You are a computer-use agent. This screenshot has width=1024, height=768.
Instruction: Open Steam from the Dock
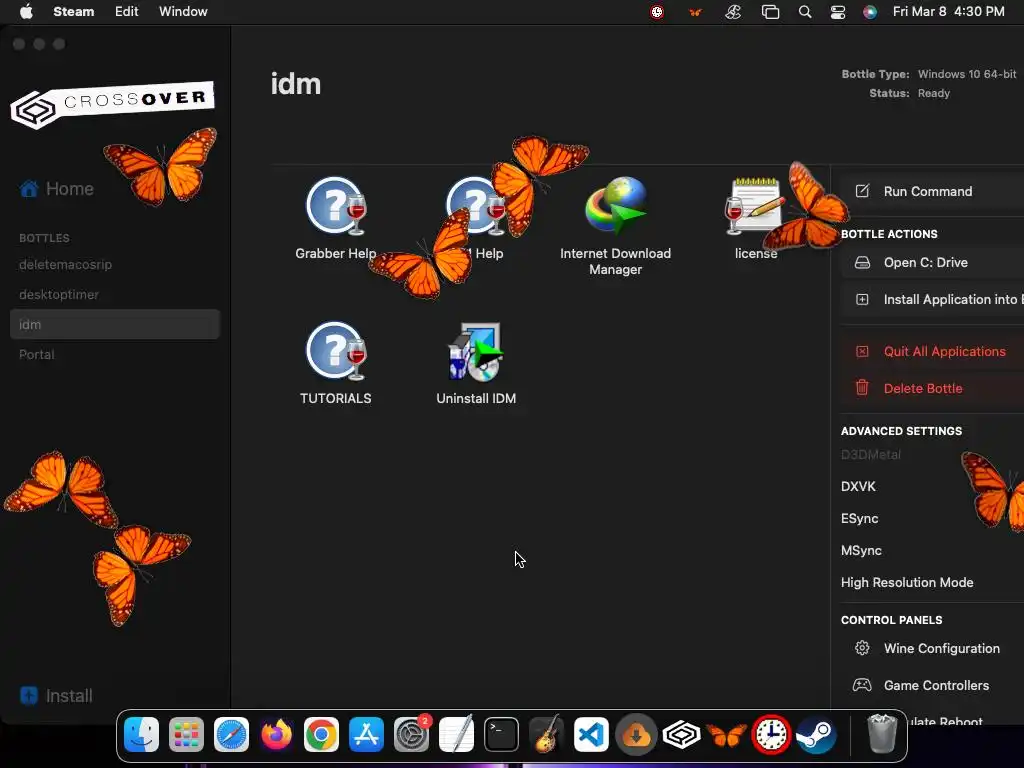tap(816, 735)
